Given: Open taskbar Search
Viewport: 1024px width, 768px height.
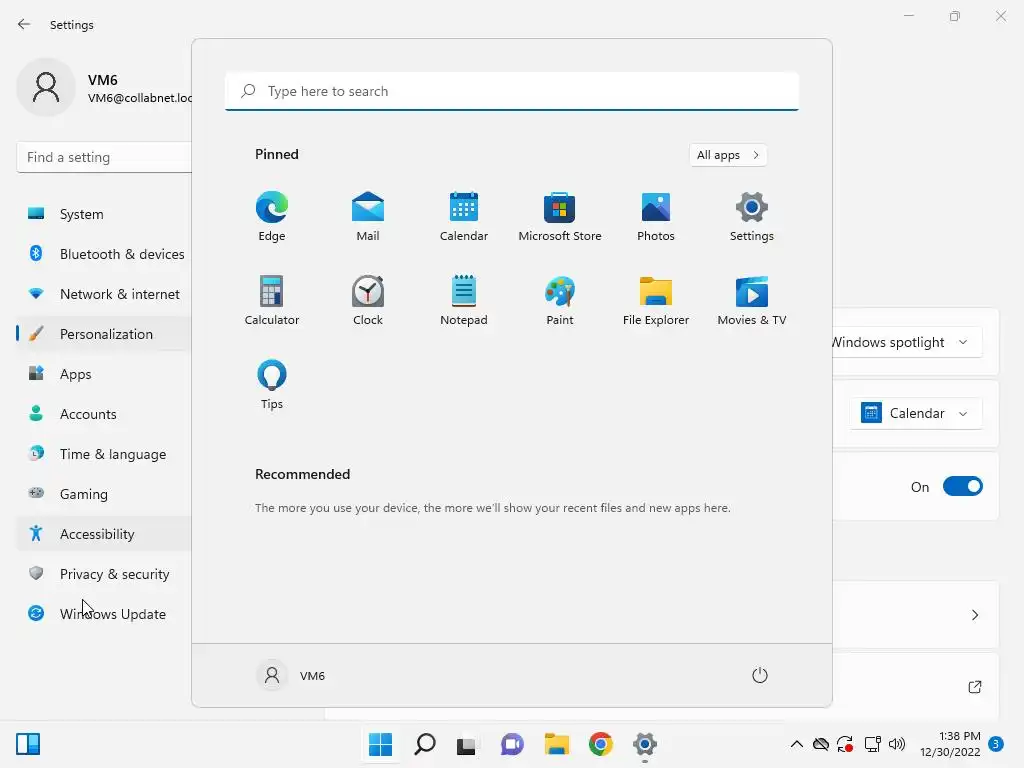Looking at the screenshot, I should (425, 744).
